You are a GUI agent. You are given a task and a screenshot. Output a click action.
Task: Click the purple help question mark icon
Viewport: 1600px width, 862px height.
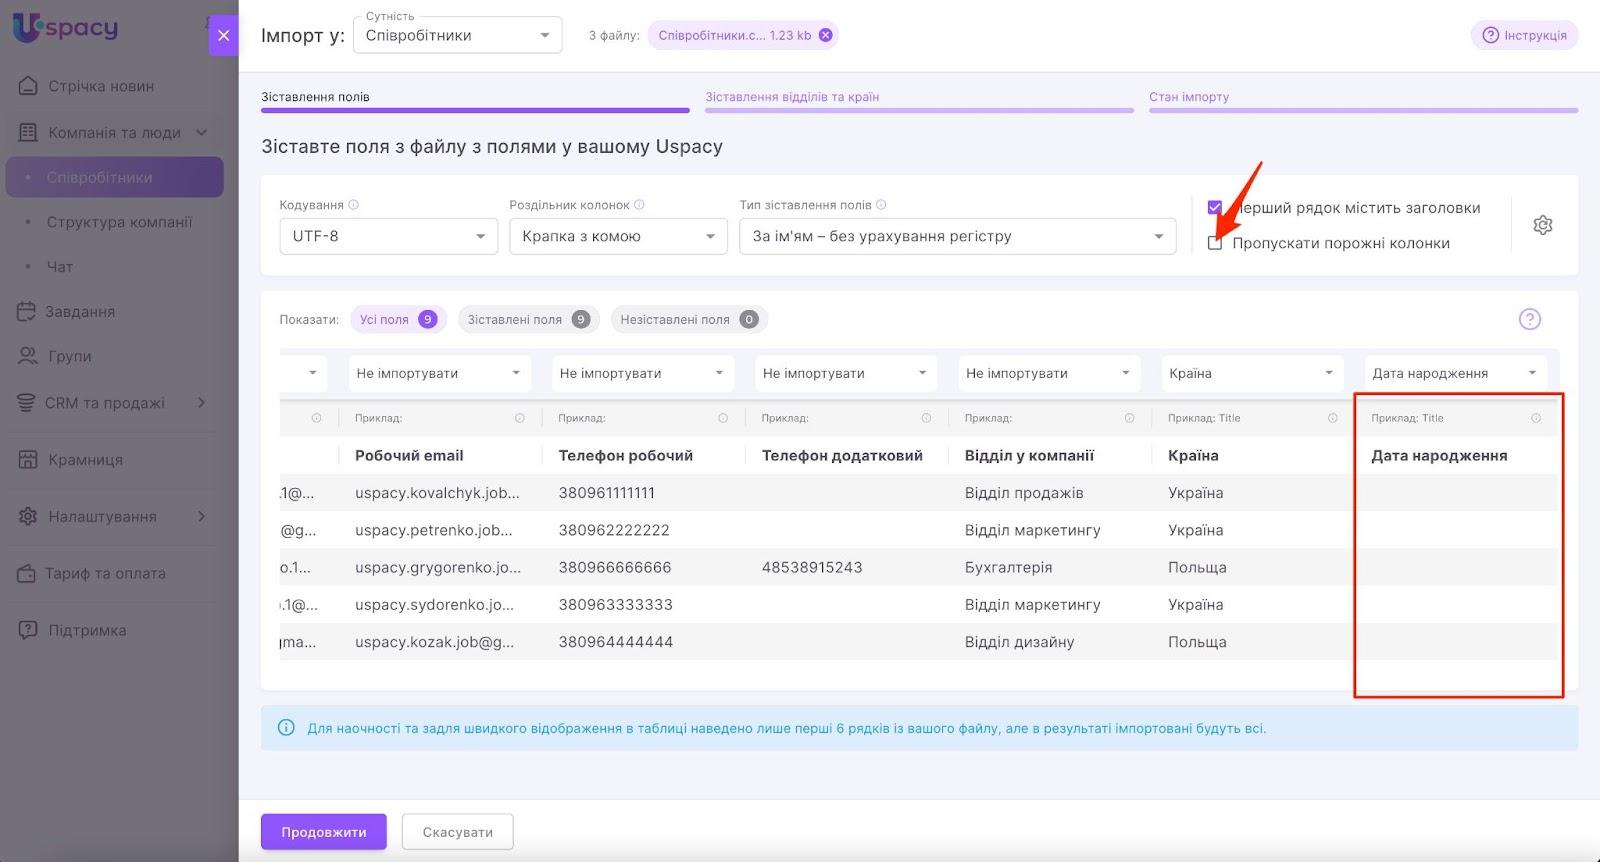1529,319
